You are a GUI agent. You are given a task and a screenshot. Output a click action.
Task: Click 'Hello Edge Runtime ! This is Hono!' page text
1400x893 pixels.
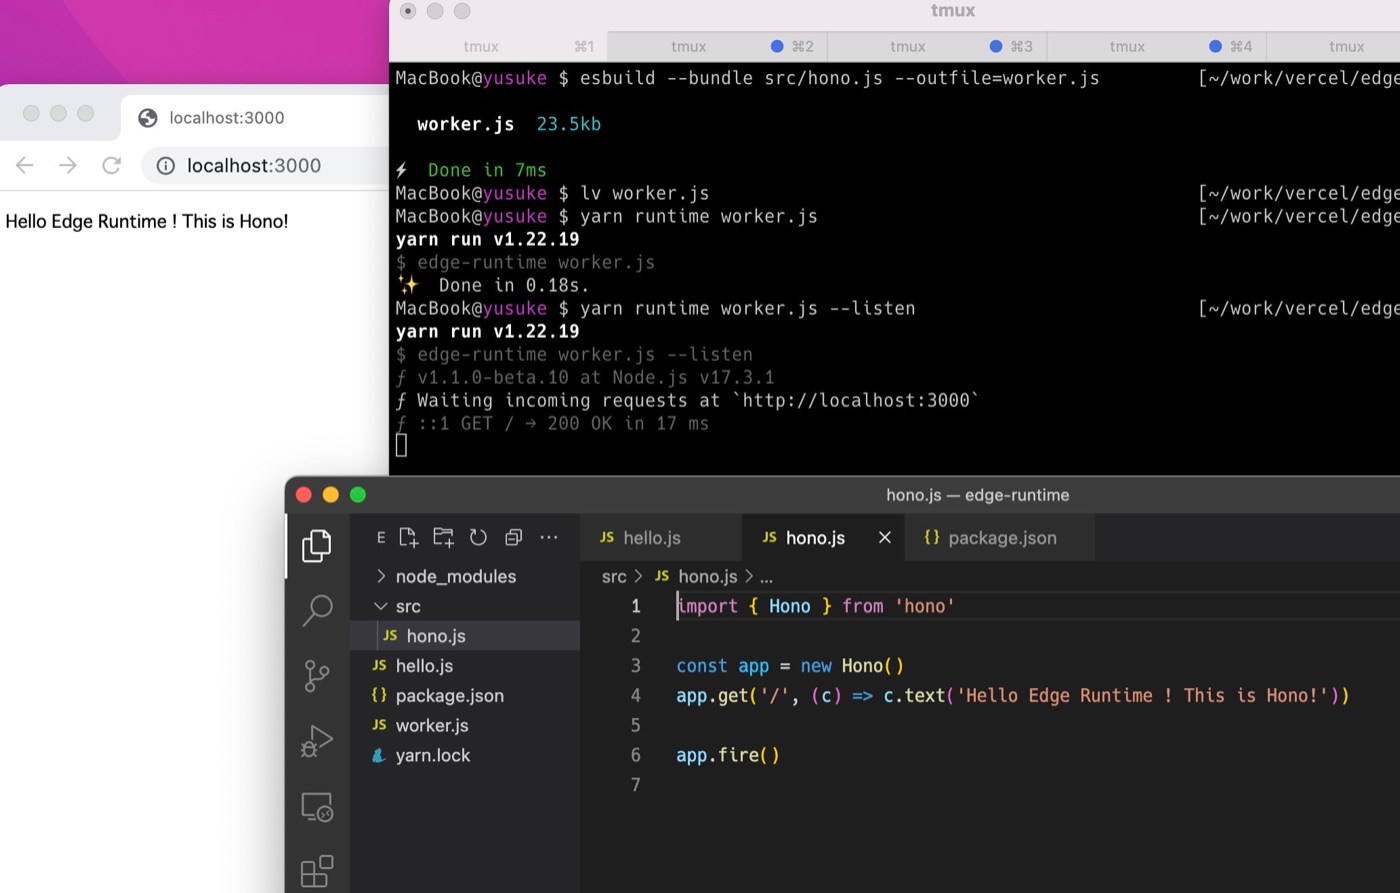pos(147,221)
